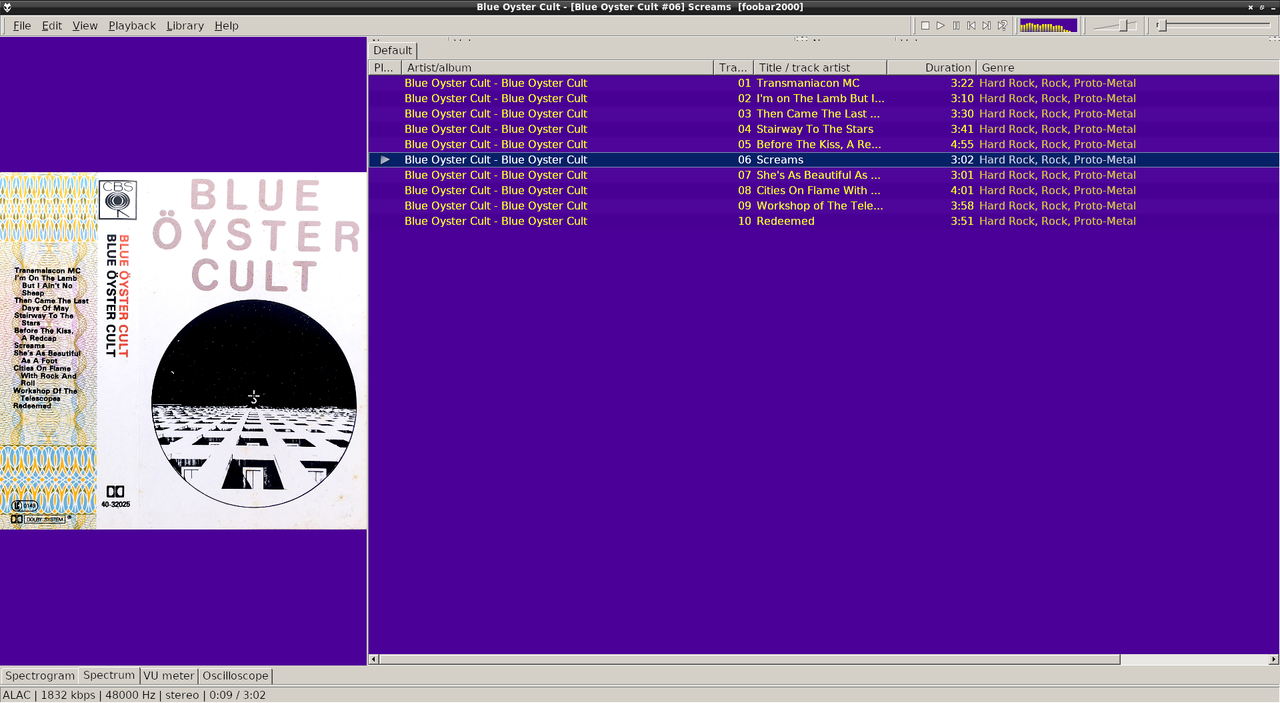Click the spectrum visualization in toolbar
1280x703 pixels.
(x=1048, y=25)
